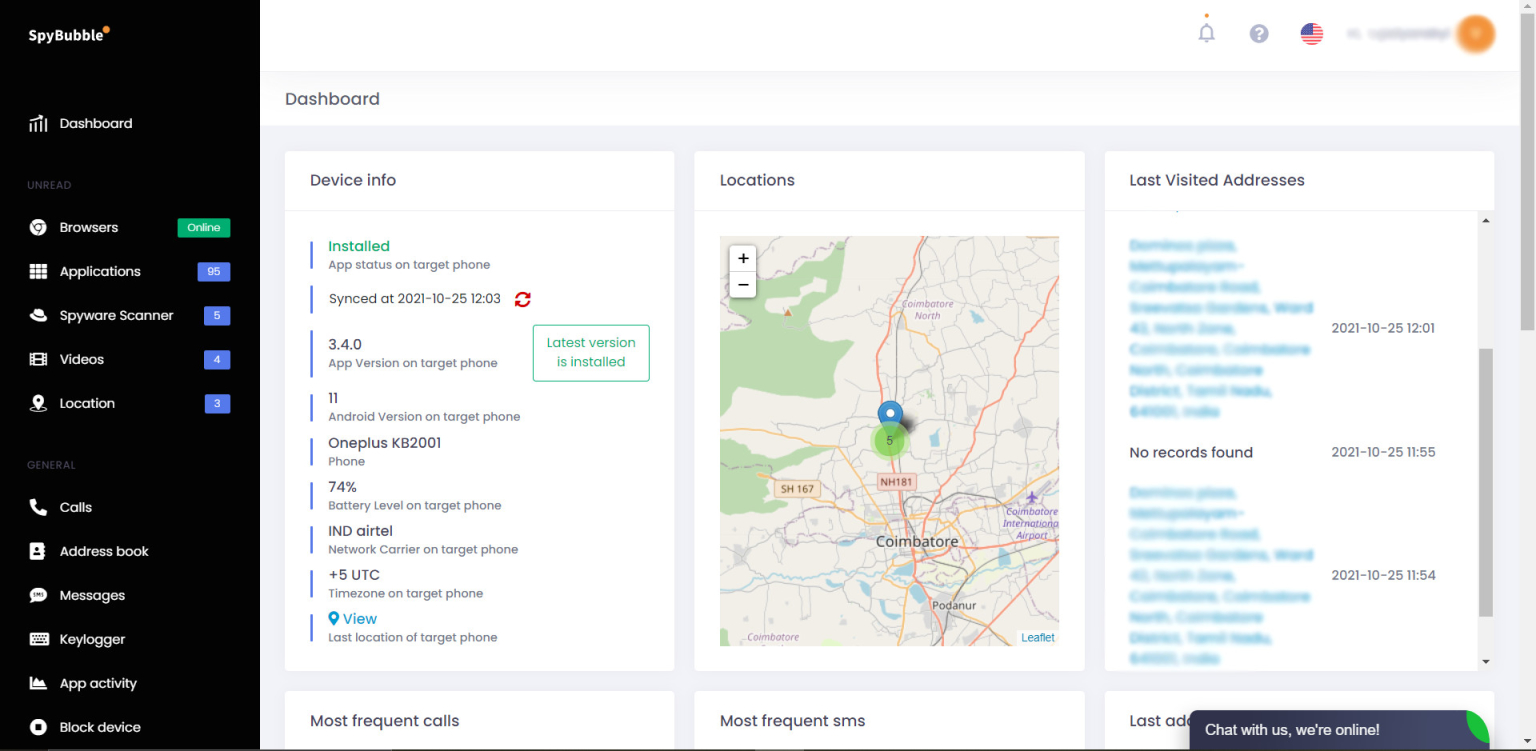
Task: Open the Applications grid icon
Action: point(37,271)
